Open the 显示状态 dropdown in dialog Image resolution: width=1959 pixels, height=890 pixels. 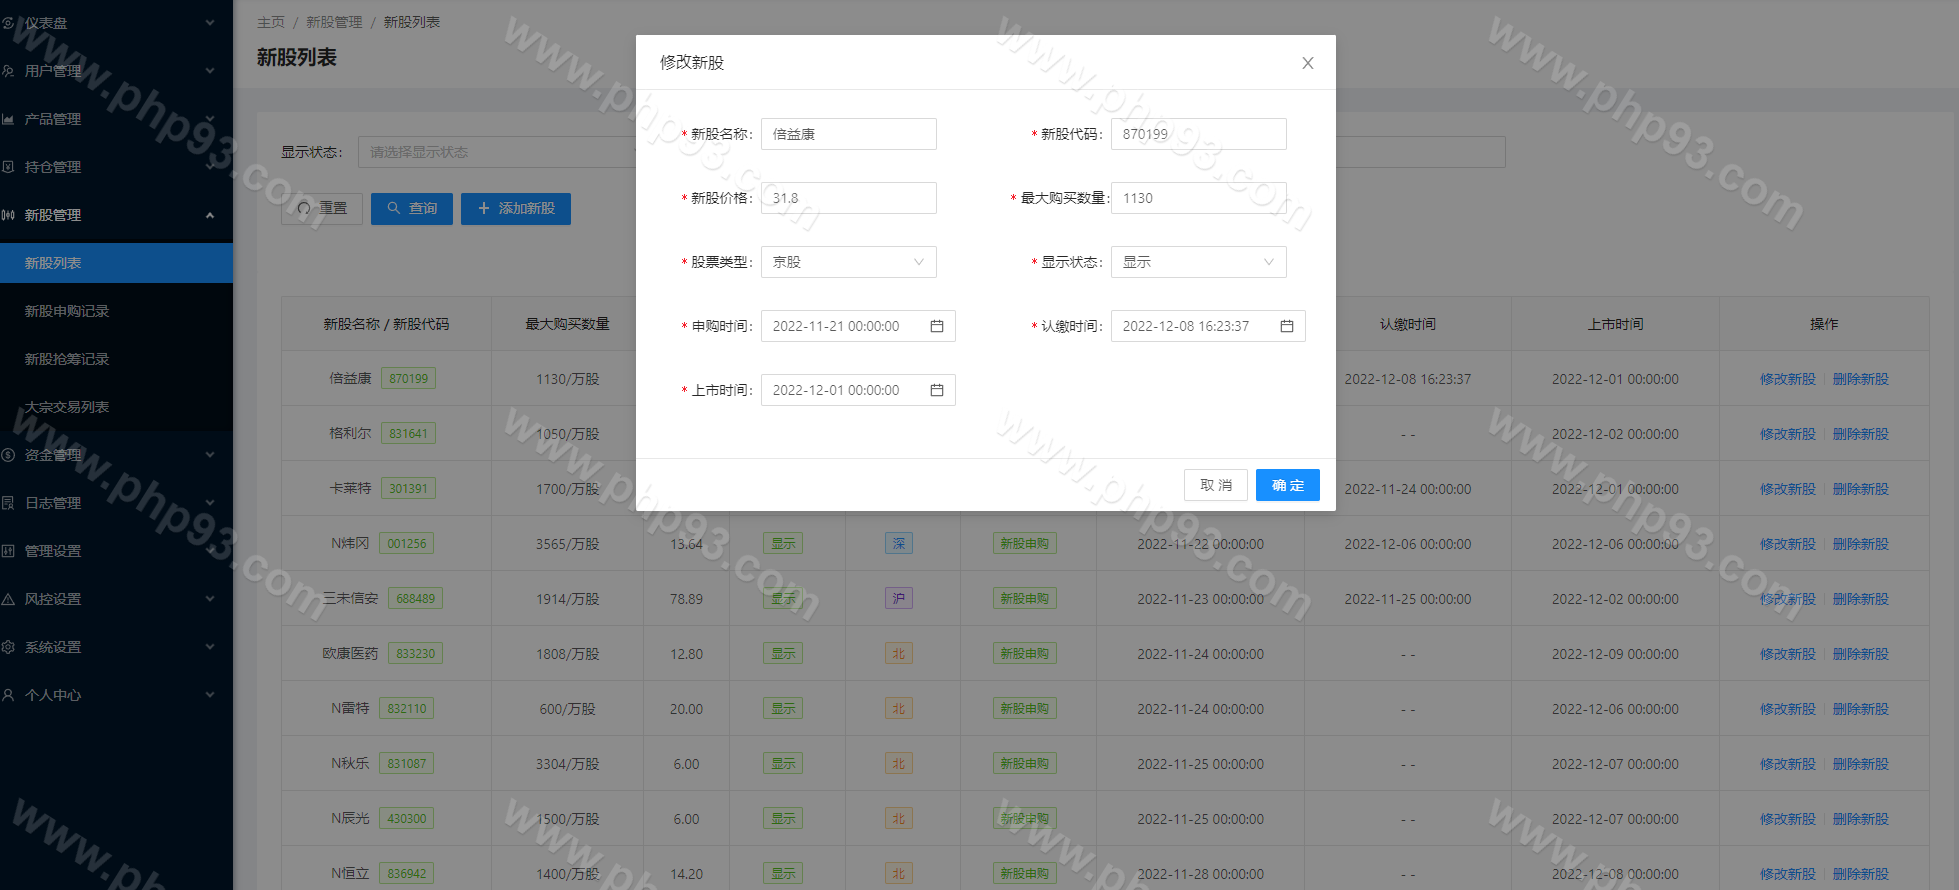[1198, 262]
